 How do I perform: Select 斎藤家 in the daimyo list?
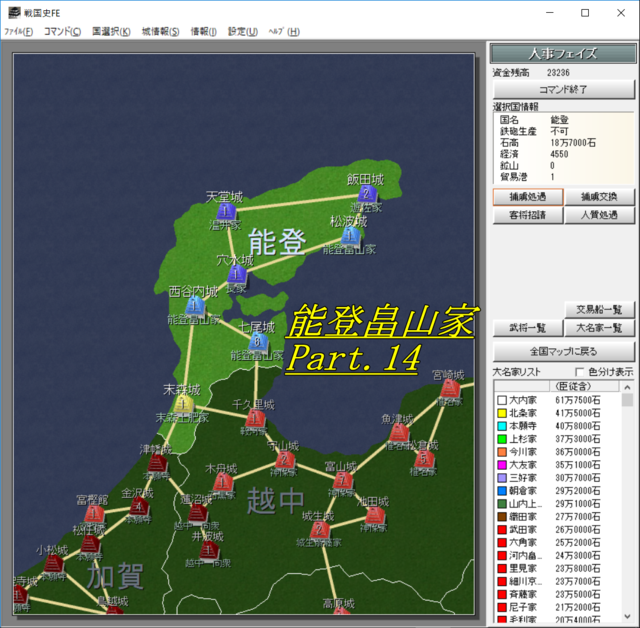coord(558,595)
